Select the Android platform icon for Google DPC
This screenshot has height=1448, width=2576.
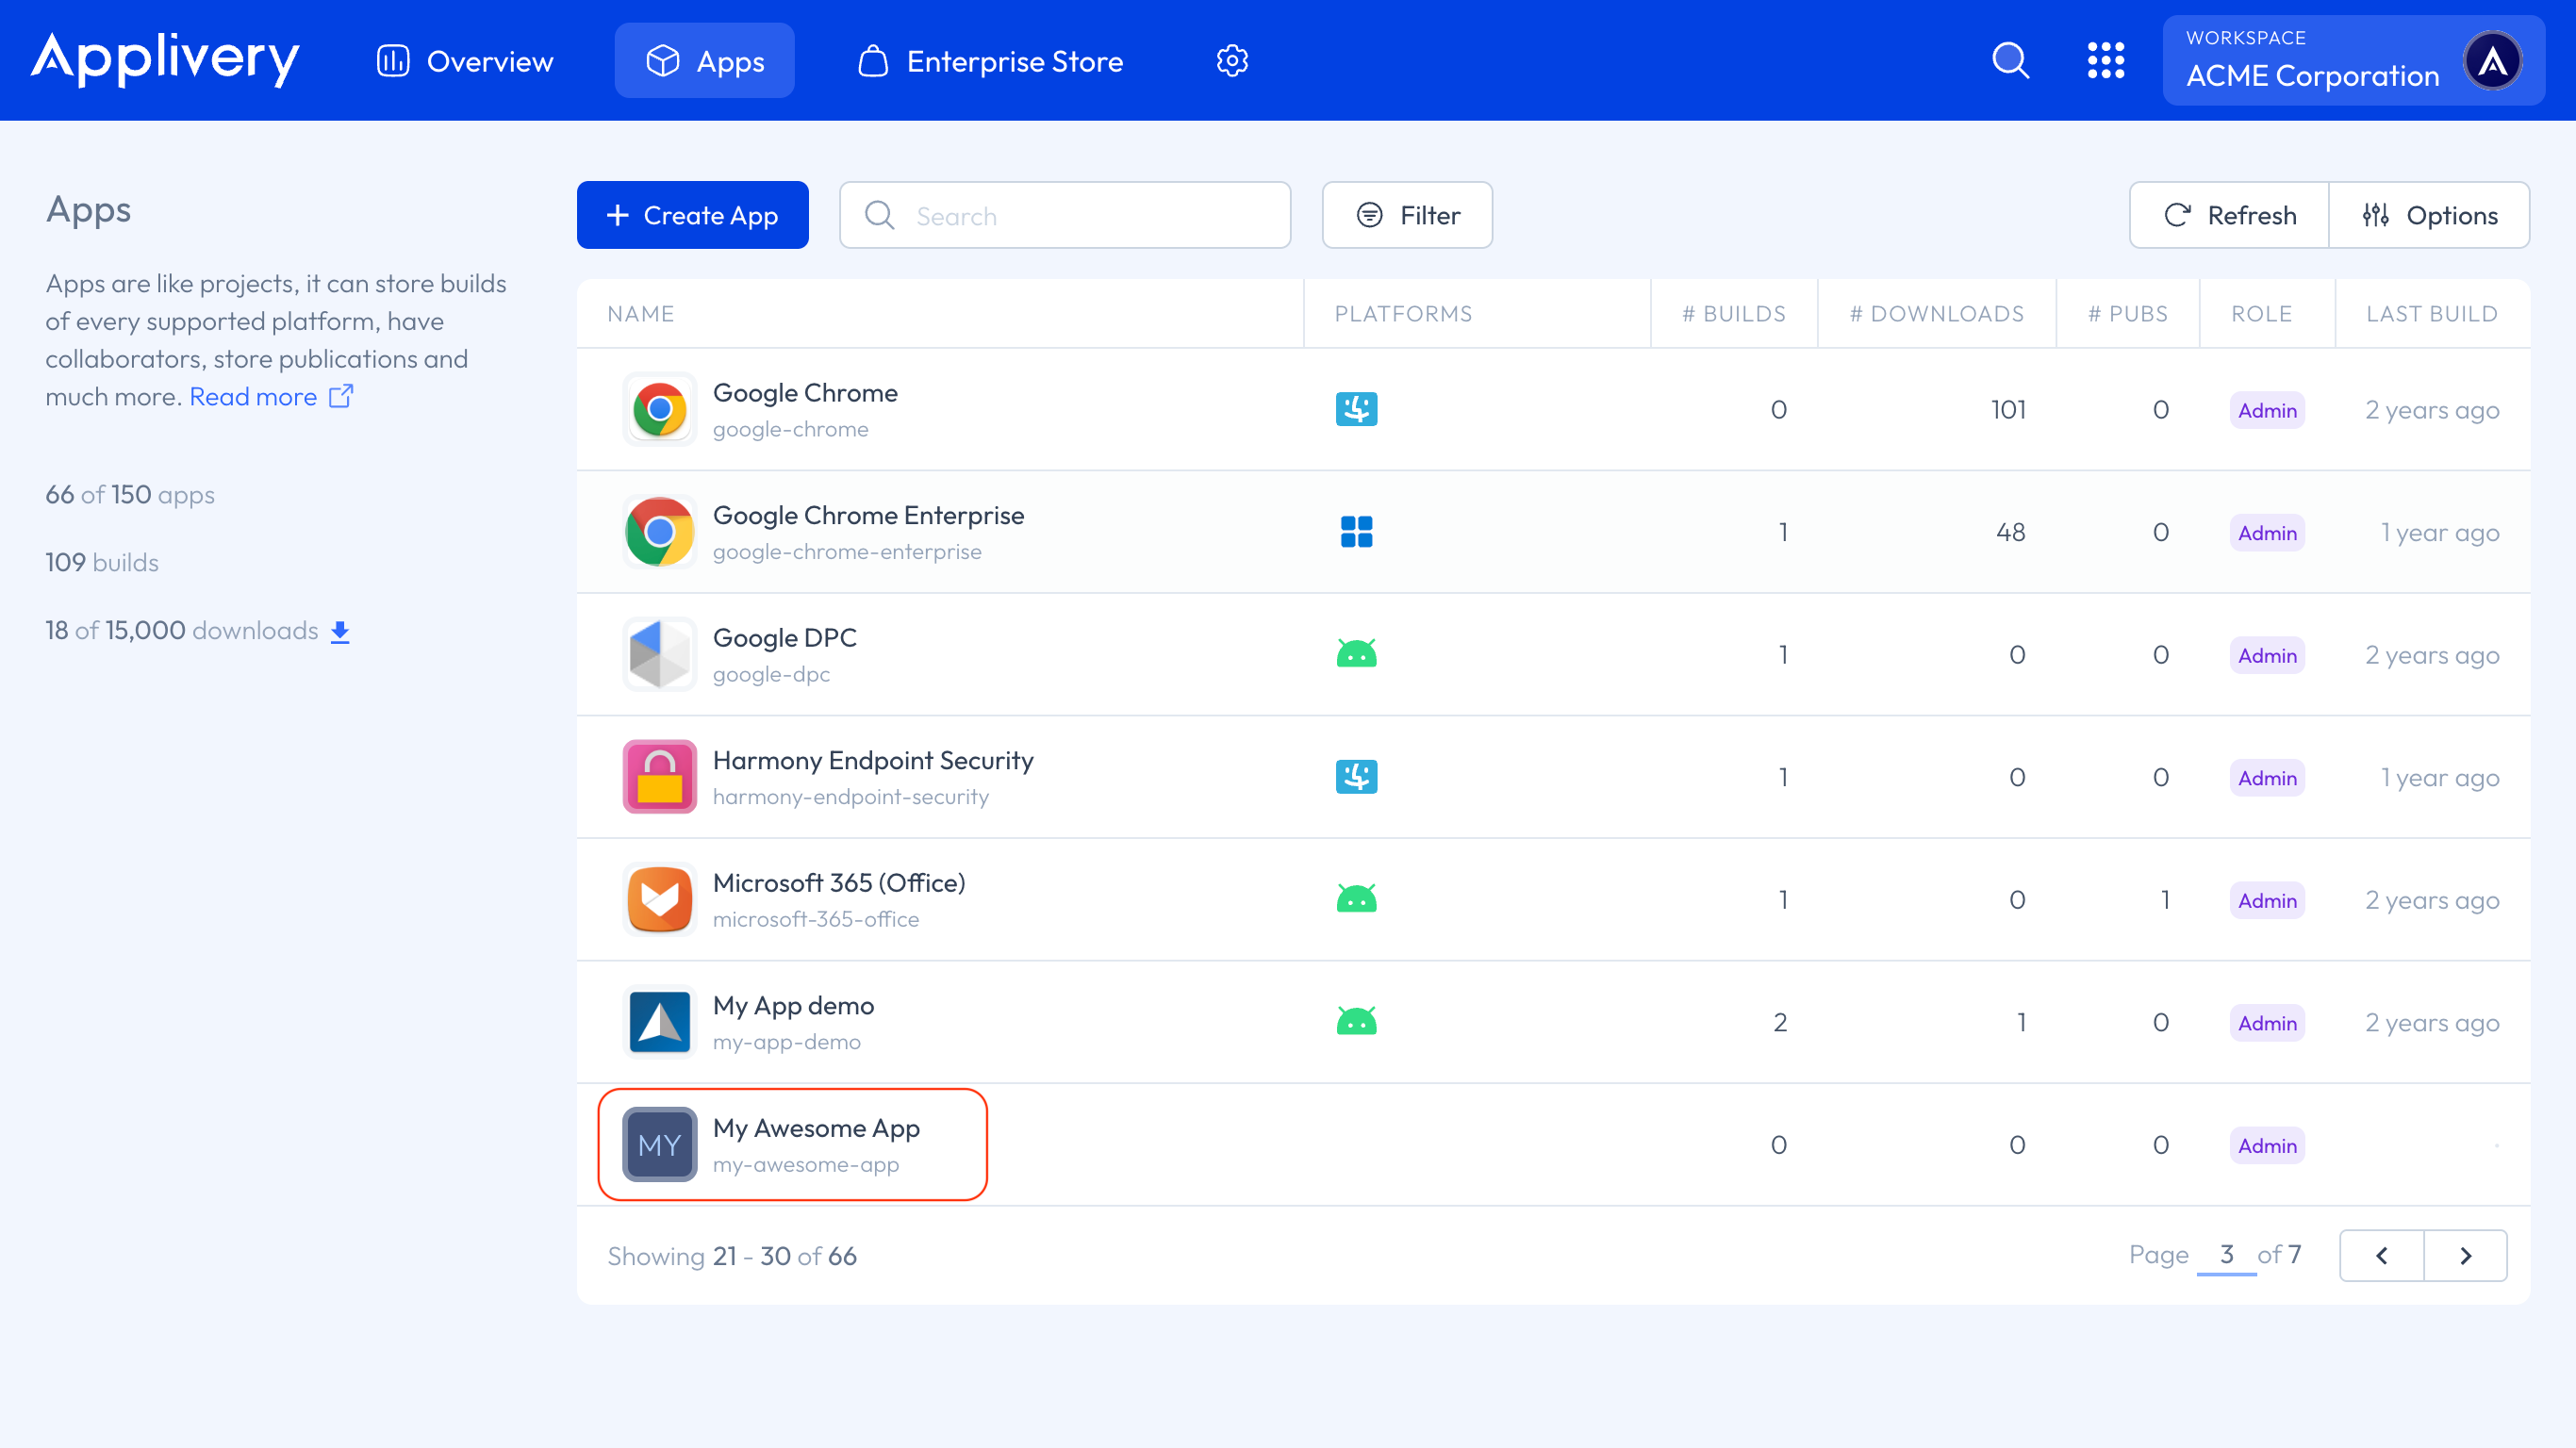pos(1357,654)
